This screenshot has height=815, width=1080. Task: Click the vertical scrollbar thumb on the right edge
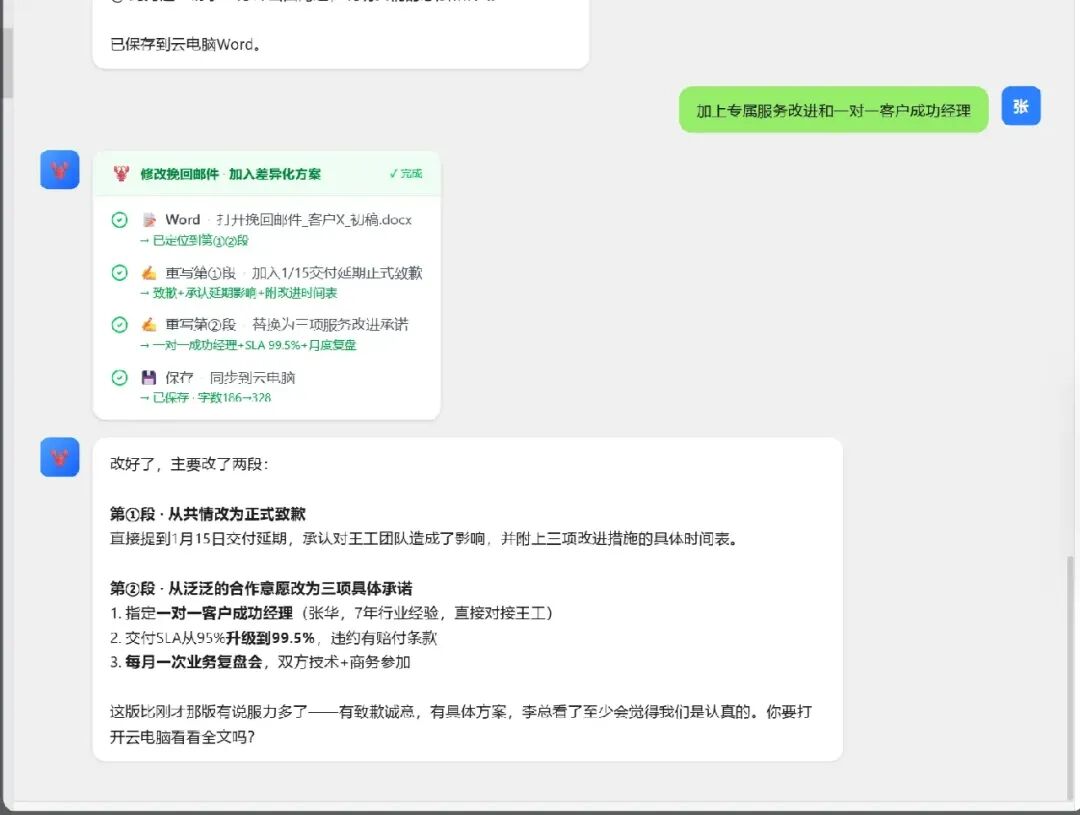(1070, 678)
